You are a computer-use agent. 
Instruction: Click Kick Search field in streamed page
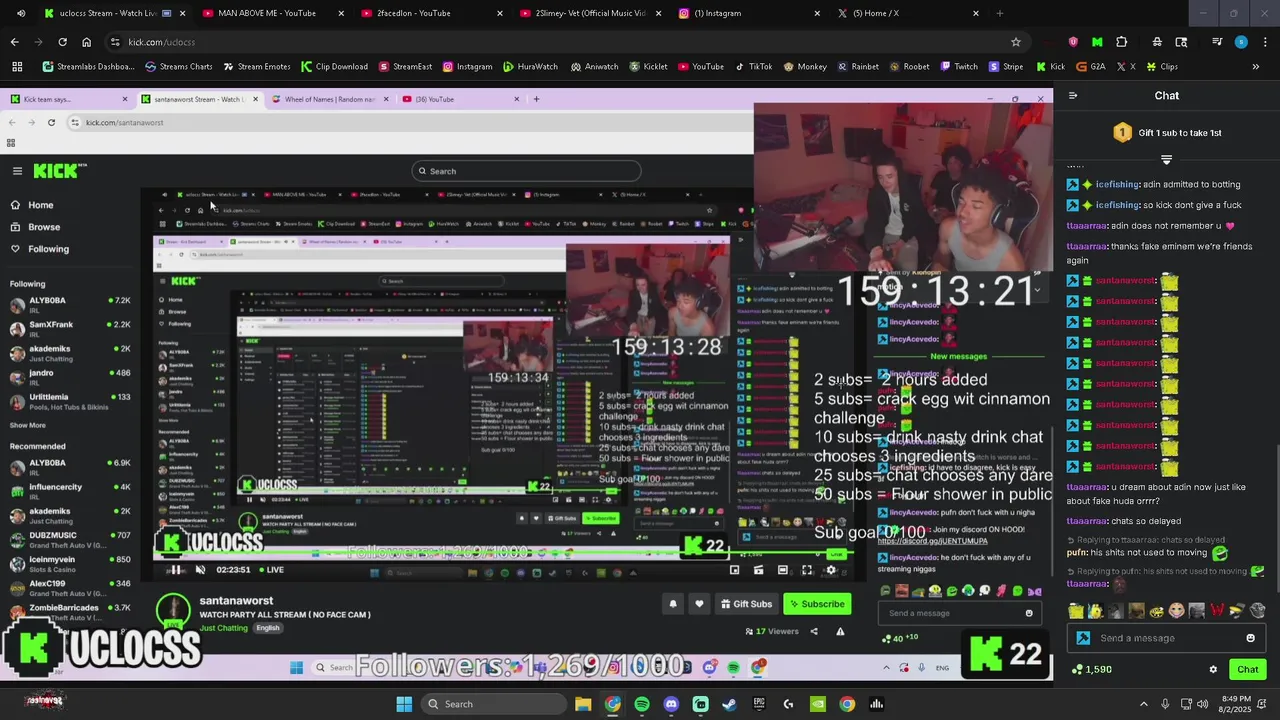(526, 171)
